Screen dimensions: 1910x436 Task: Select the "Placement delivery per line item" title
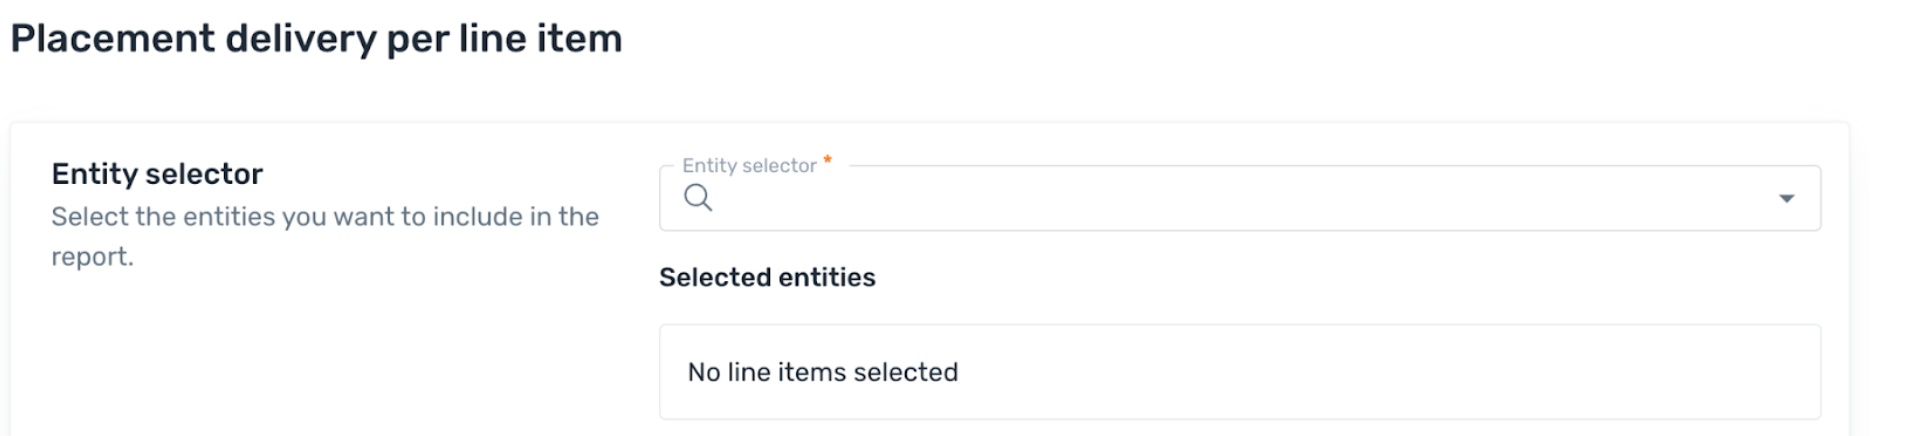(x=316, y=39)
